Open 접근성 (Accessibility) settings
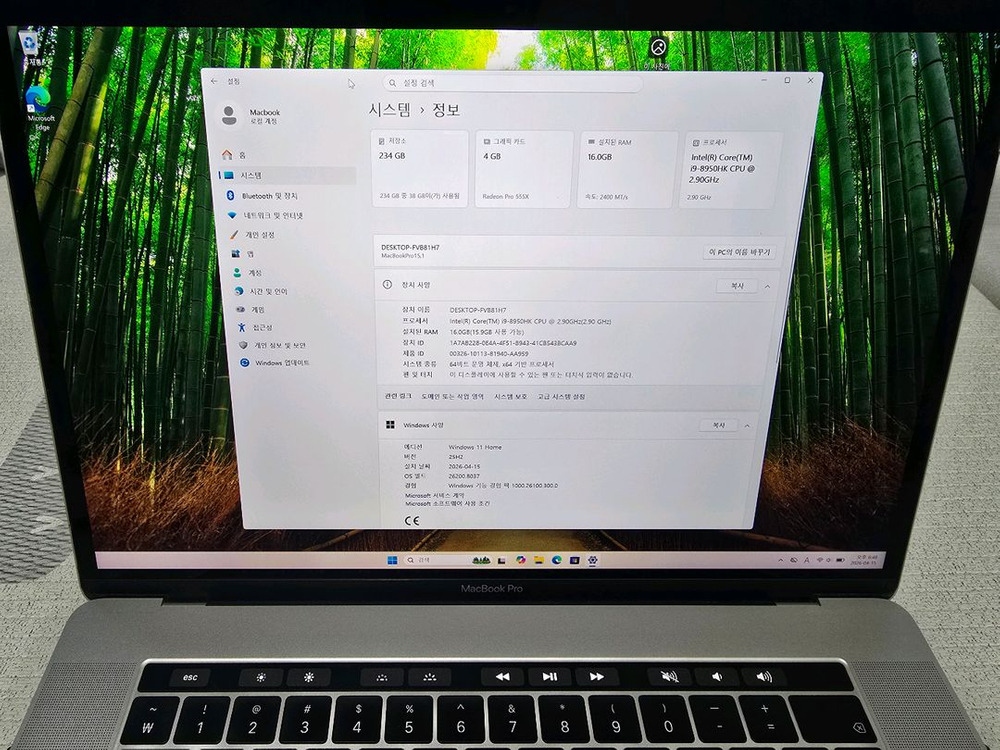The width and height of the screenshot is (1000, 750). tap(260, 327)
